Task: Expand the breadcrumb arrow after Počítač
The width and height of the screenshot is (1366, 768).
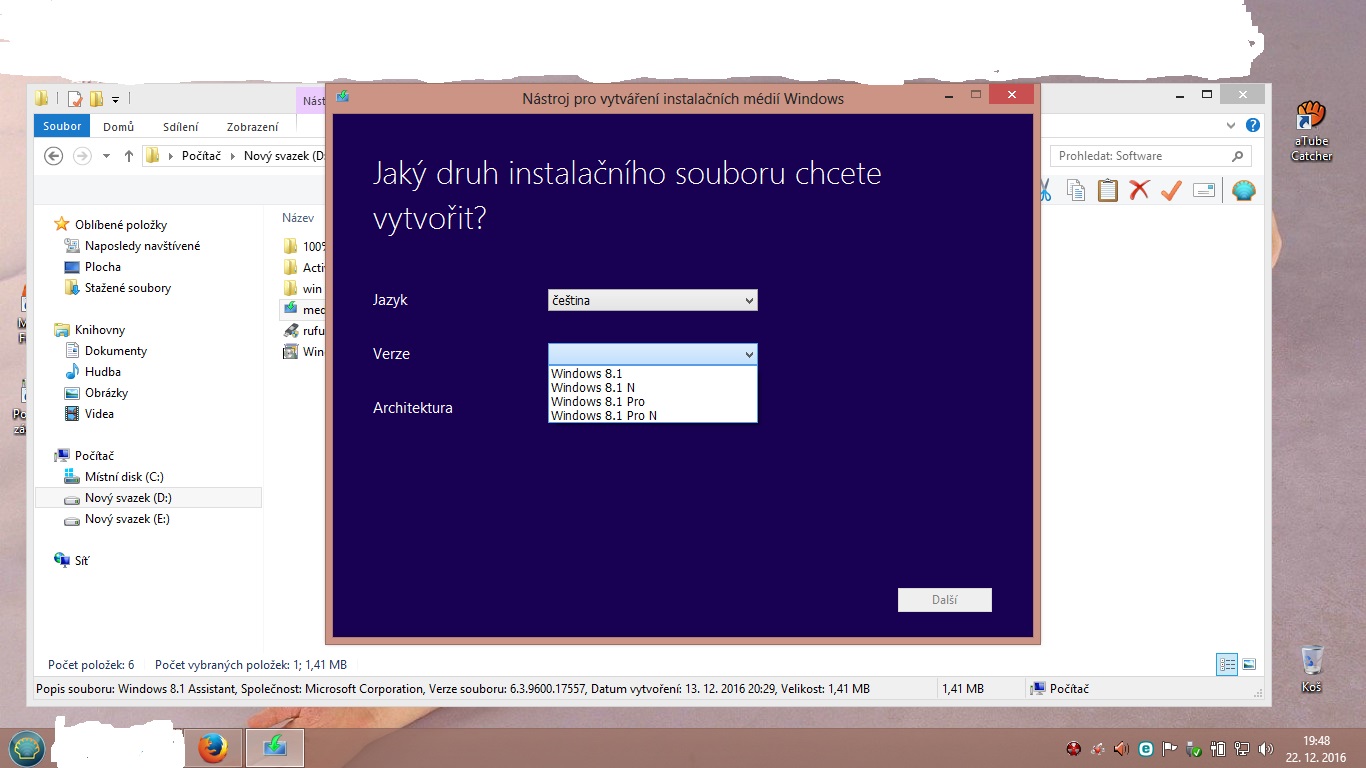Action: click(x=235, y=156)
